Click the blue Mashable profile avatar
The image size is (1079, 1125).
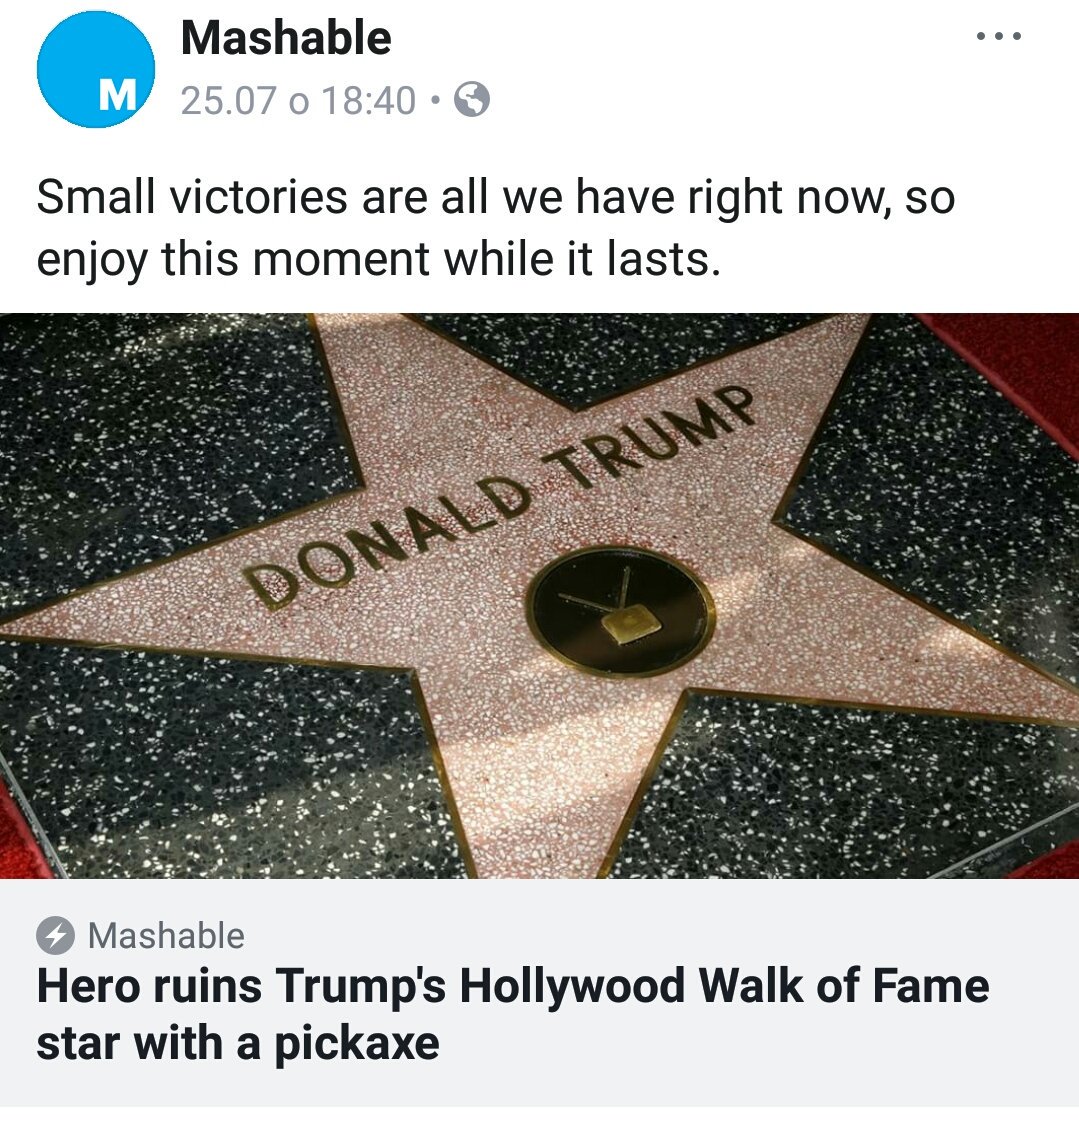pos(95,70)
